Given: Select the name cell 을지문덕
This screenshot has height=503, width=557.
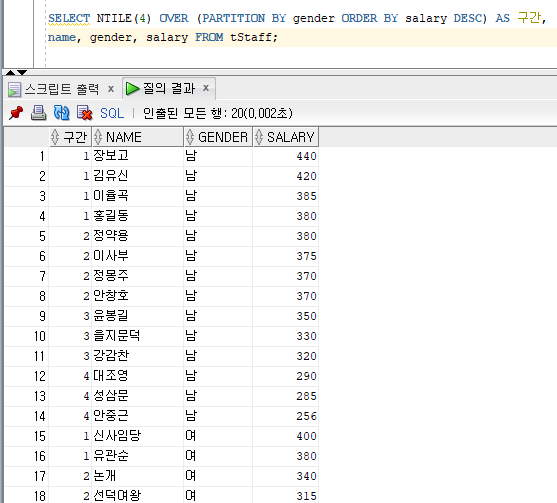Looking at the screenshot, I should 138,335.
